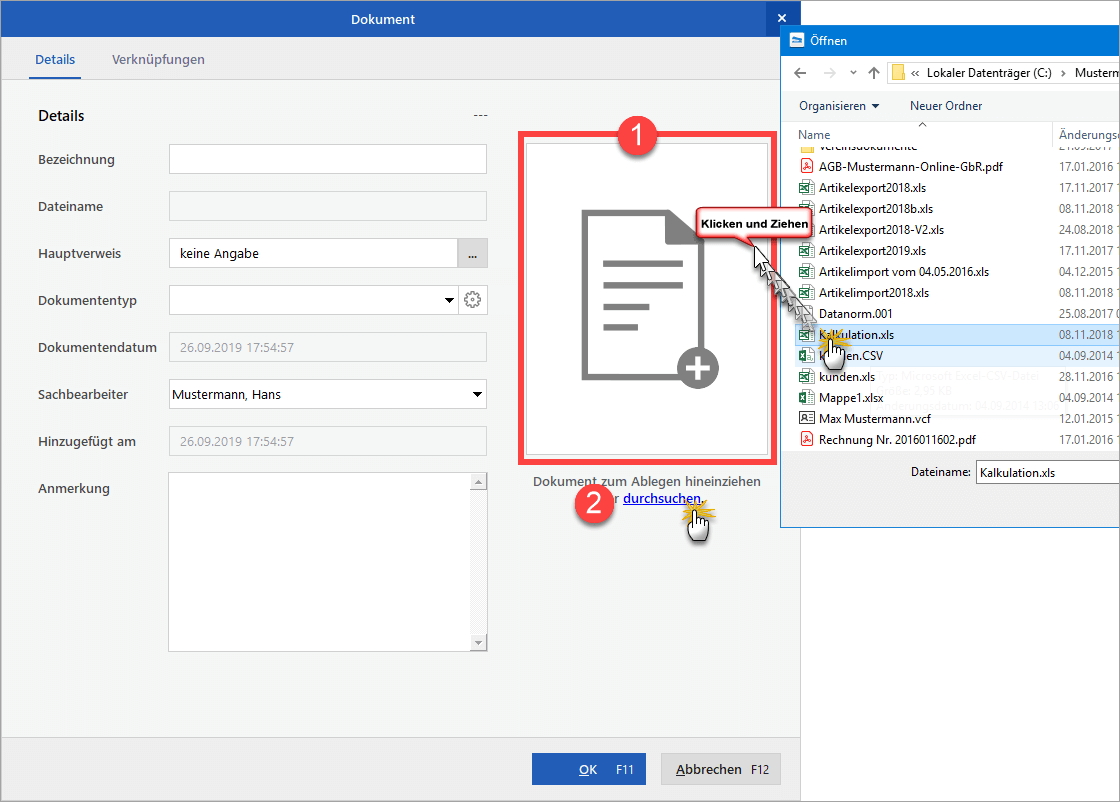Screen dimensions: 1120x802
Task: Click PDF icon of Rechnung Nr. 2016011602.pdf
Action: [806, 439]
